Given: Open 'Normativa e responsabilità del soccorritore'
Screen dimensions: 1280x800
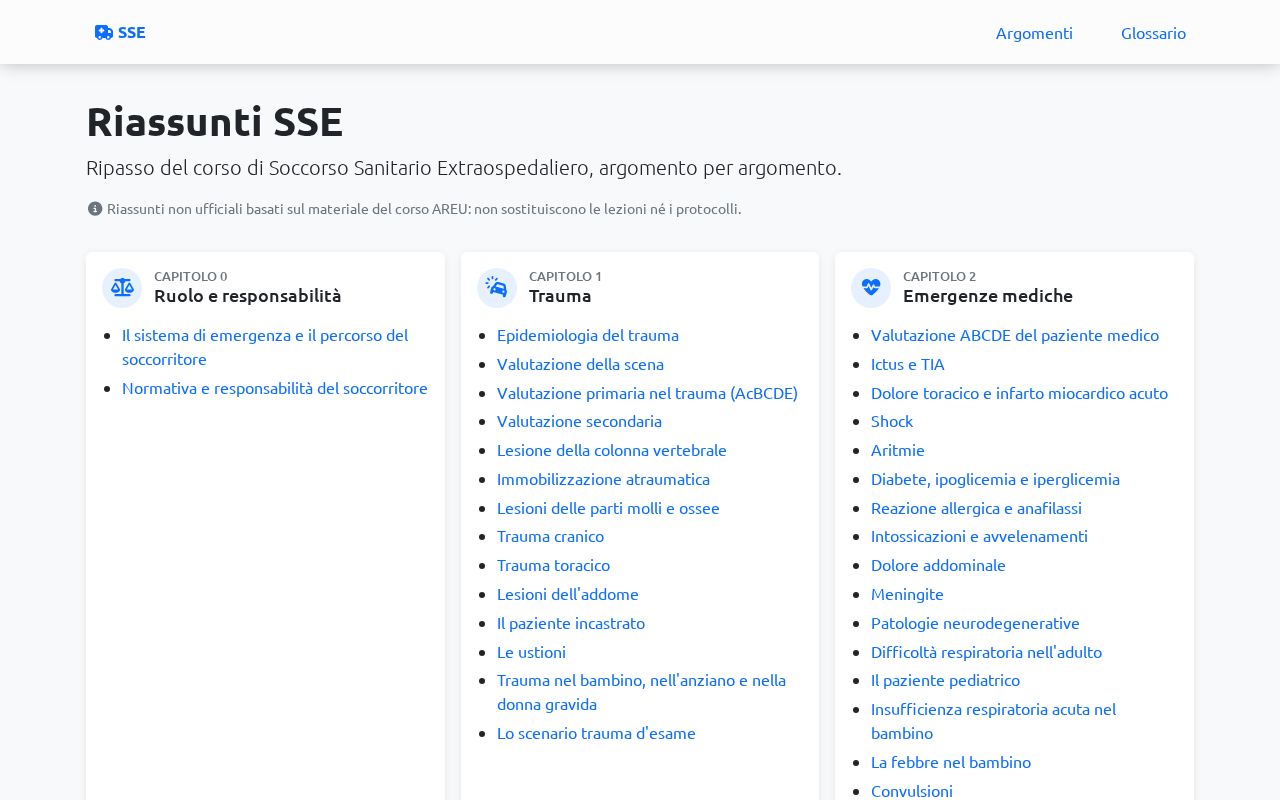Looking at the screenshot, I should (x=275, y=388).
